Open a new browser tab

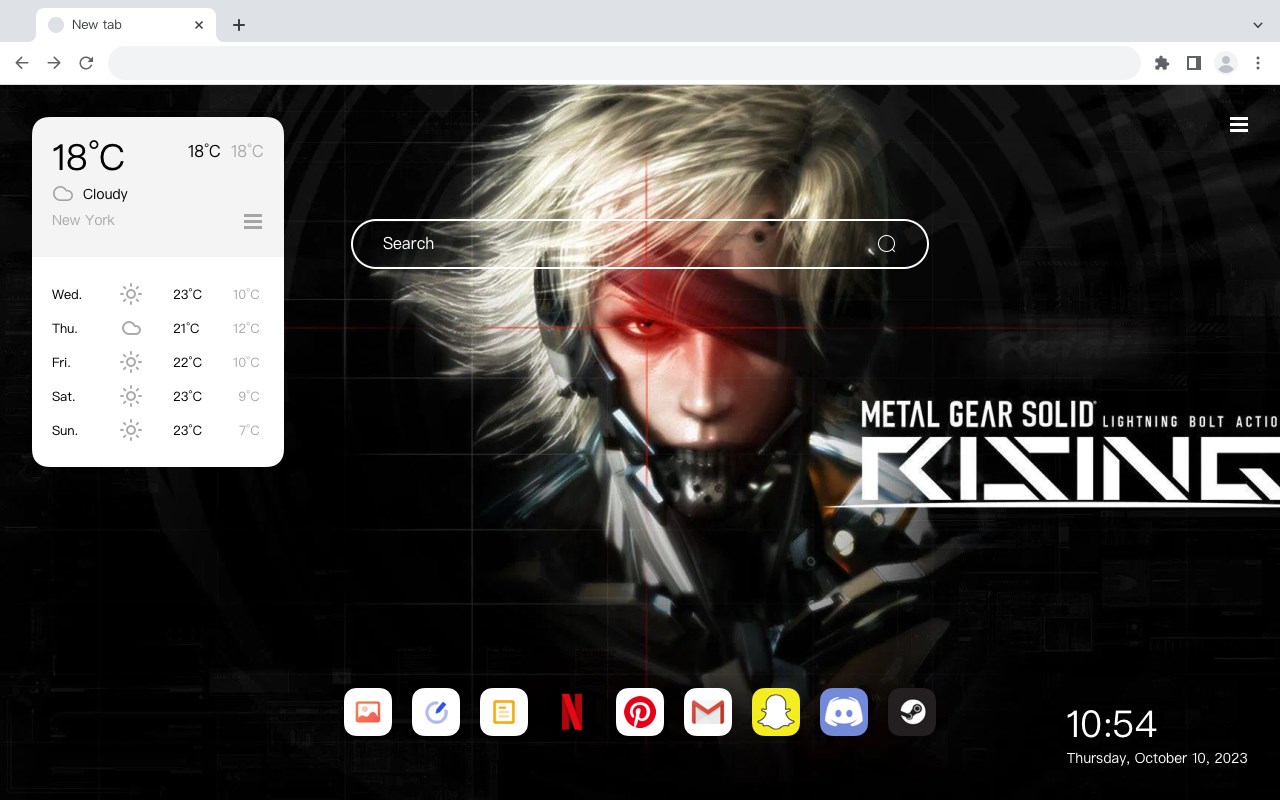[239, 25]
